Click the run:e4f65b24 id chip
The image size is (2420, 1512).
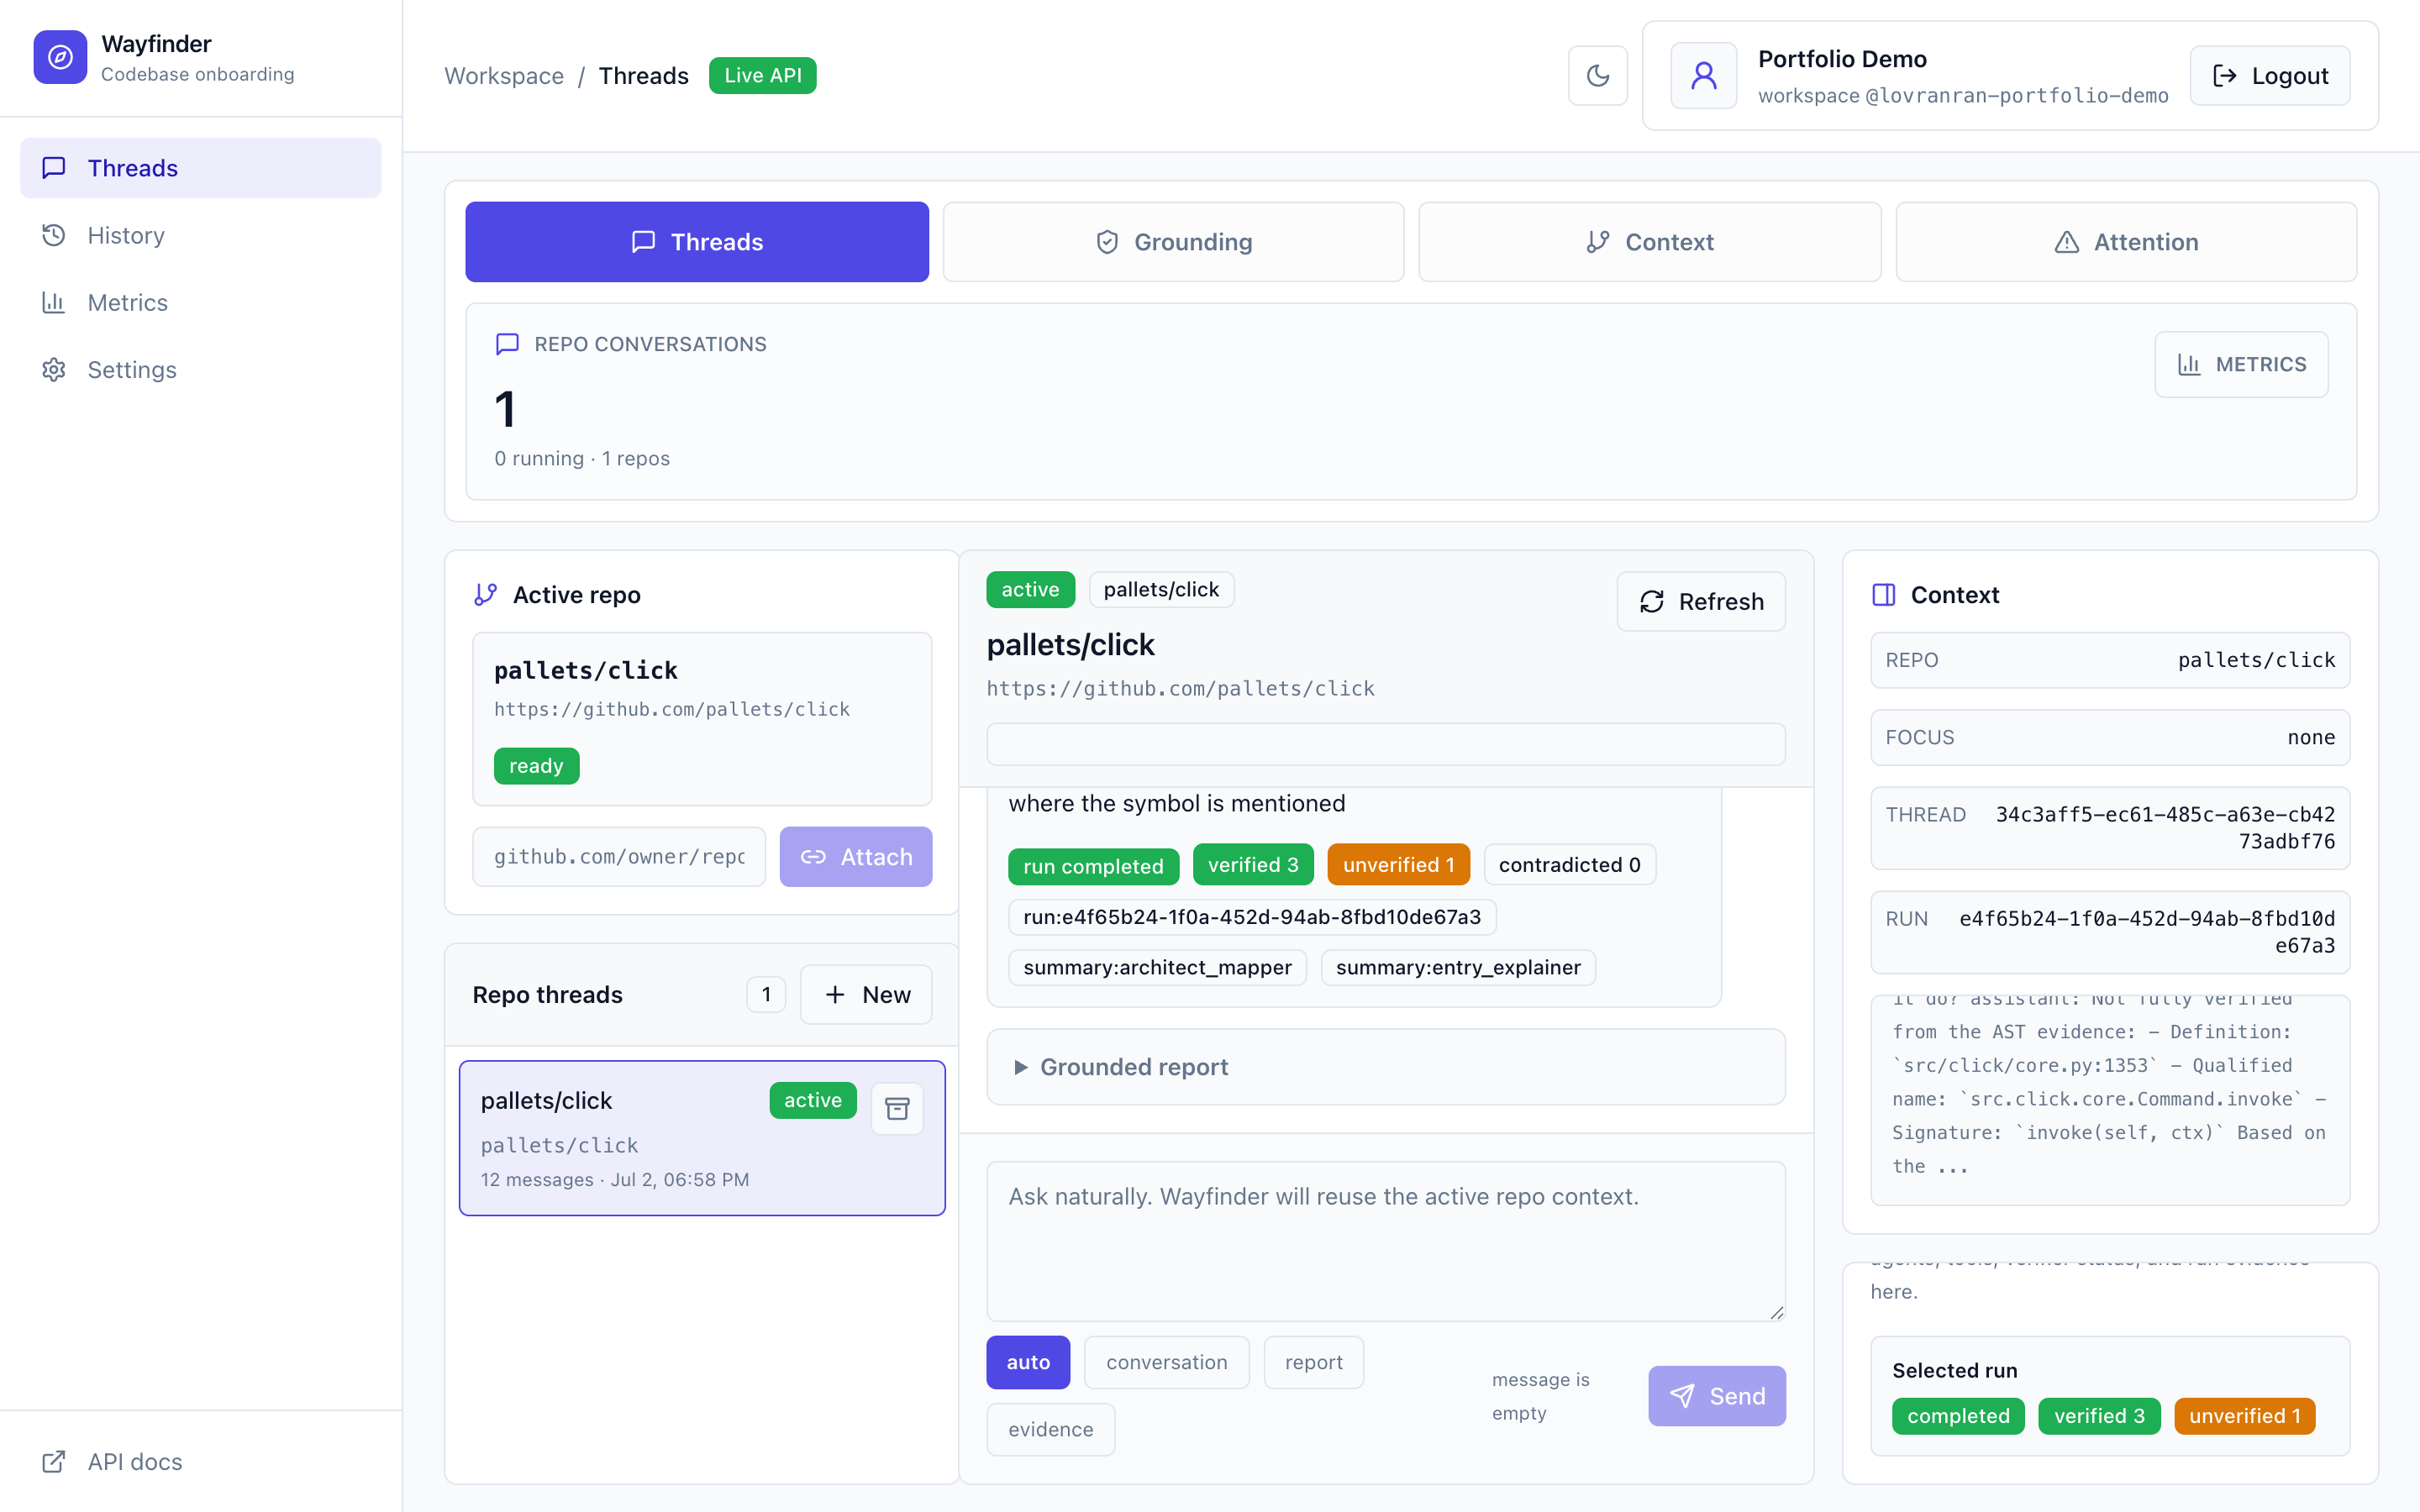[1252, 917]
